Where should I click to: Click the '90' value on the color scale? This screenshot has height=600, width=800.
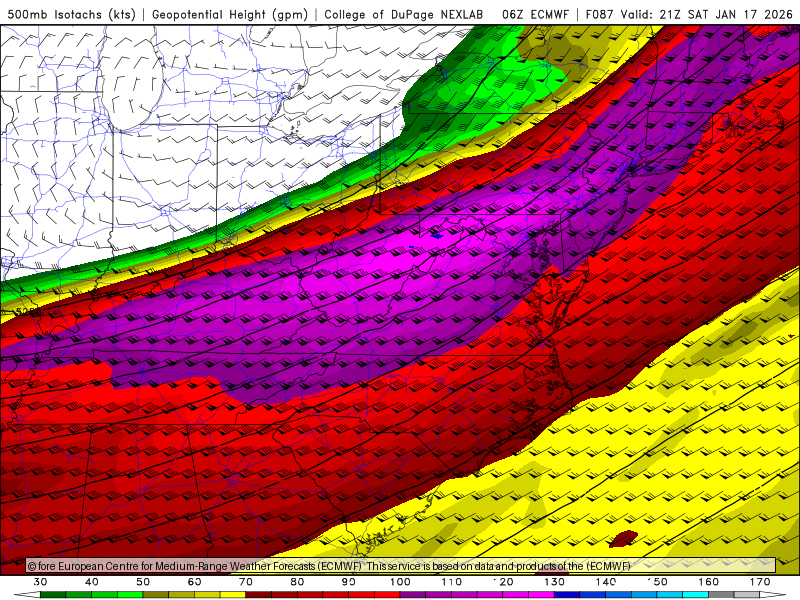[x=349, y=582]
